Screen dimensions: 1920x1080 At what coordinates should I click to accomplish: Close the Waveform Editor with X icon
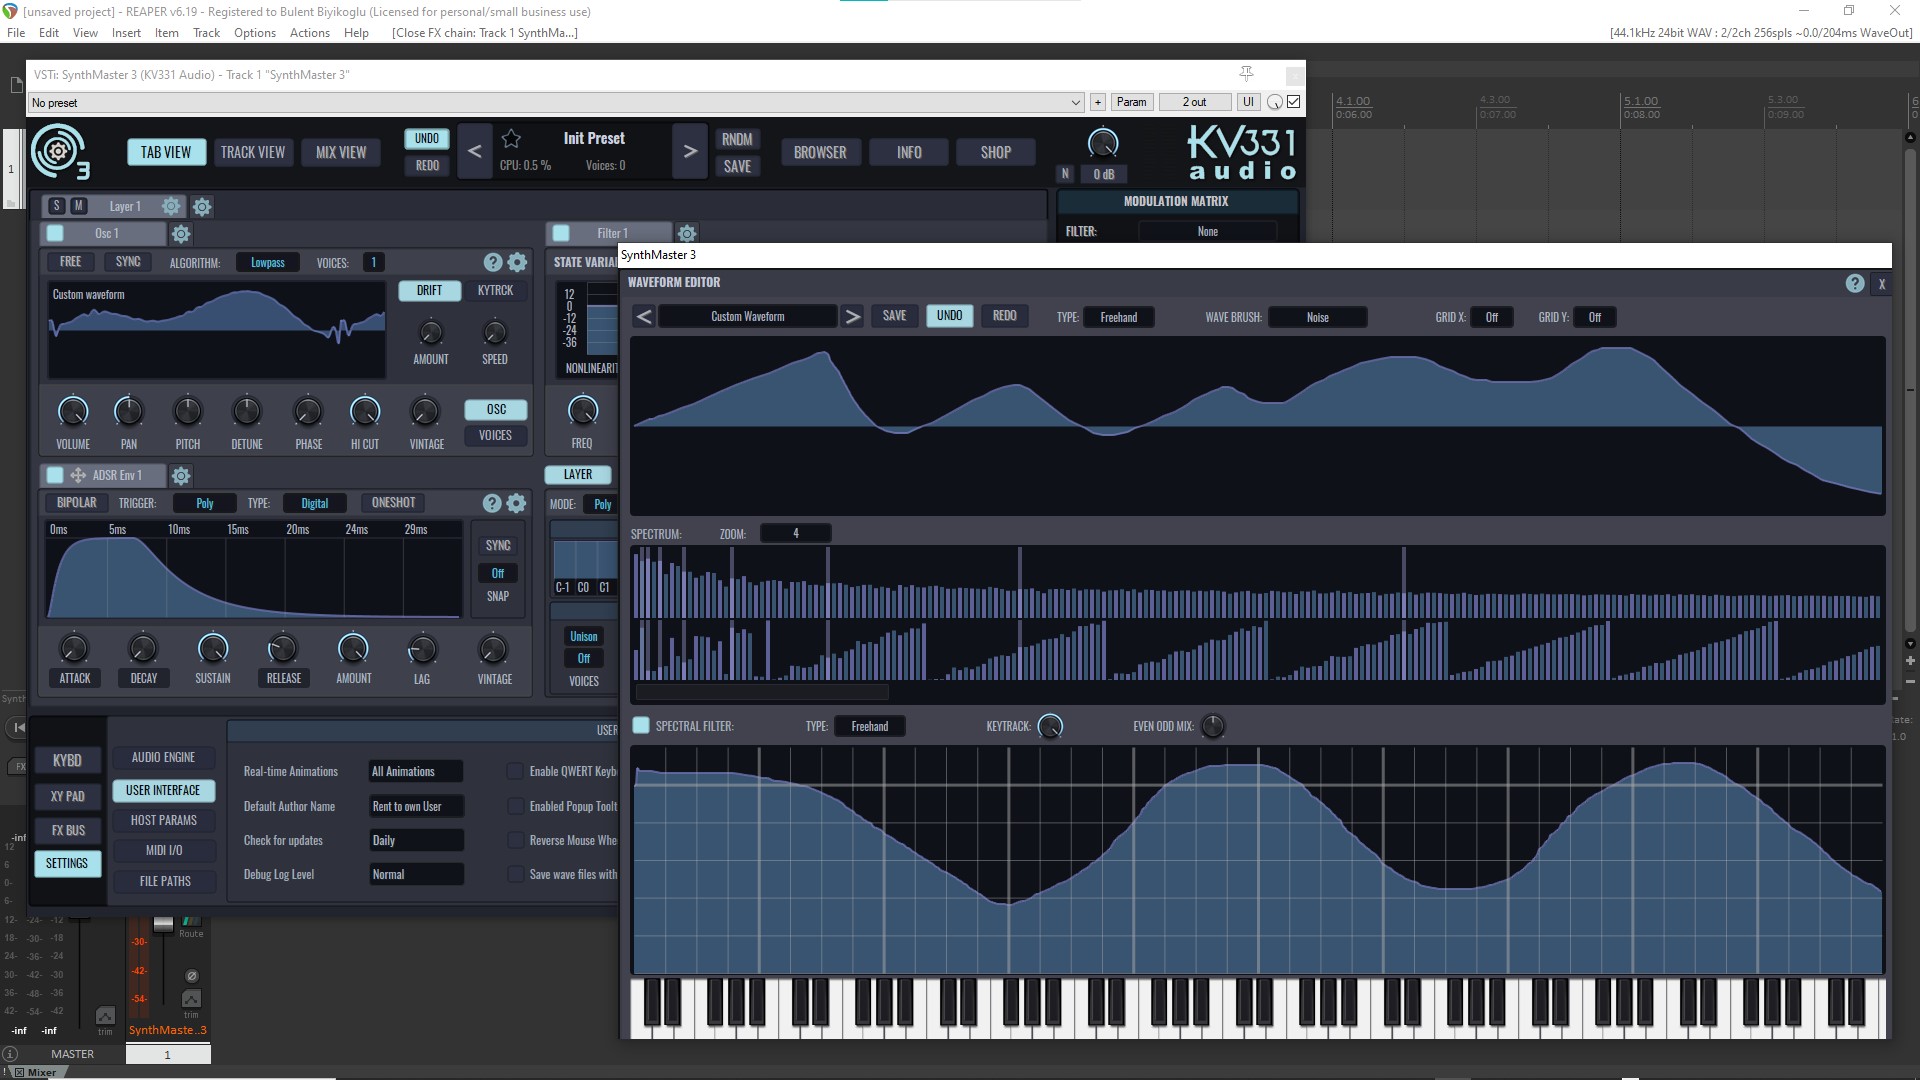[x=1882, y=284]
